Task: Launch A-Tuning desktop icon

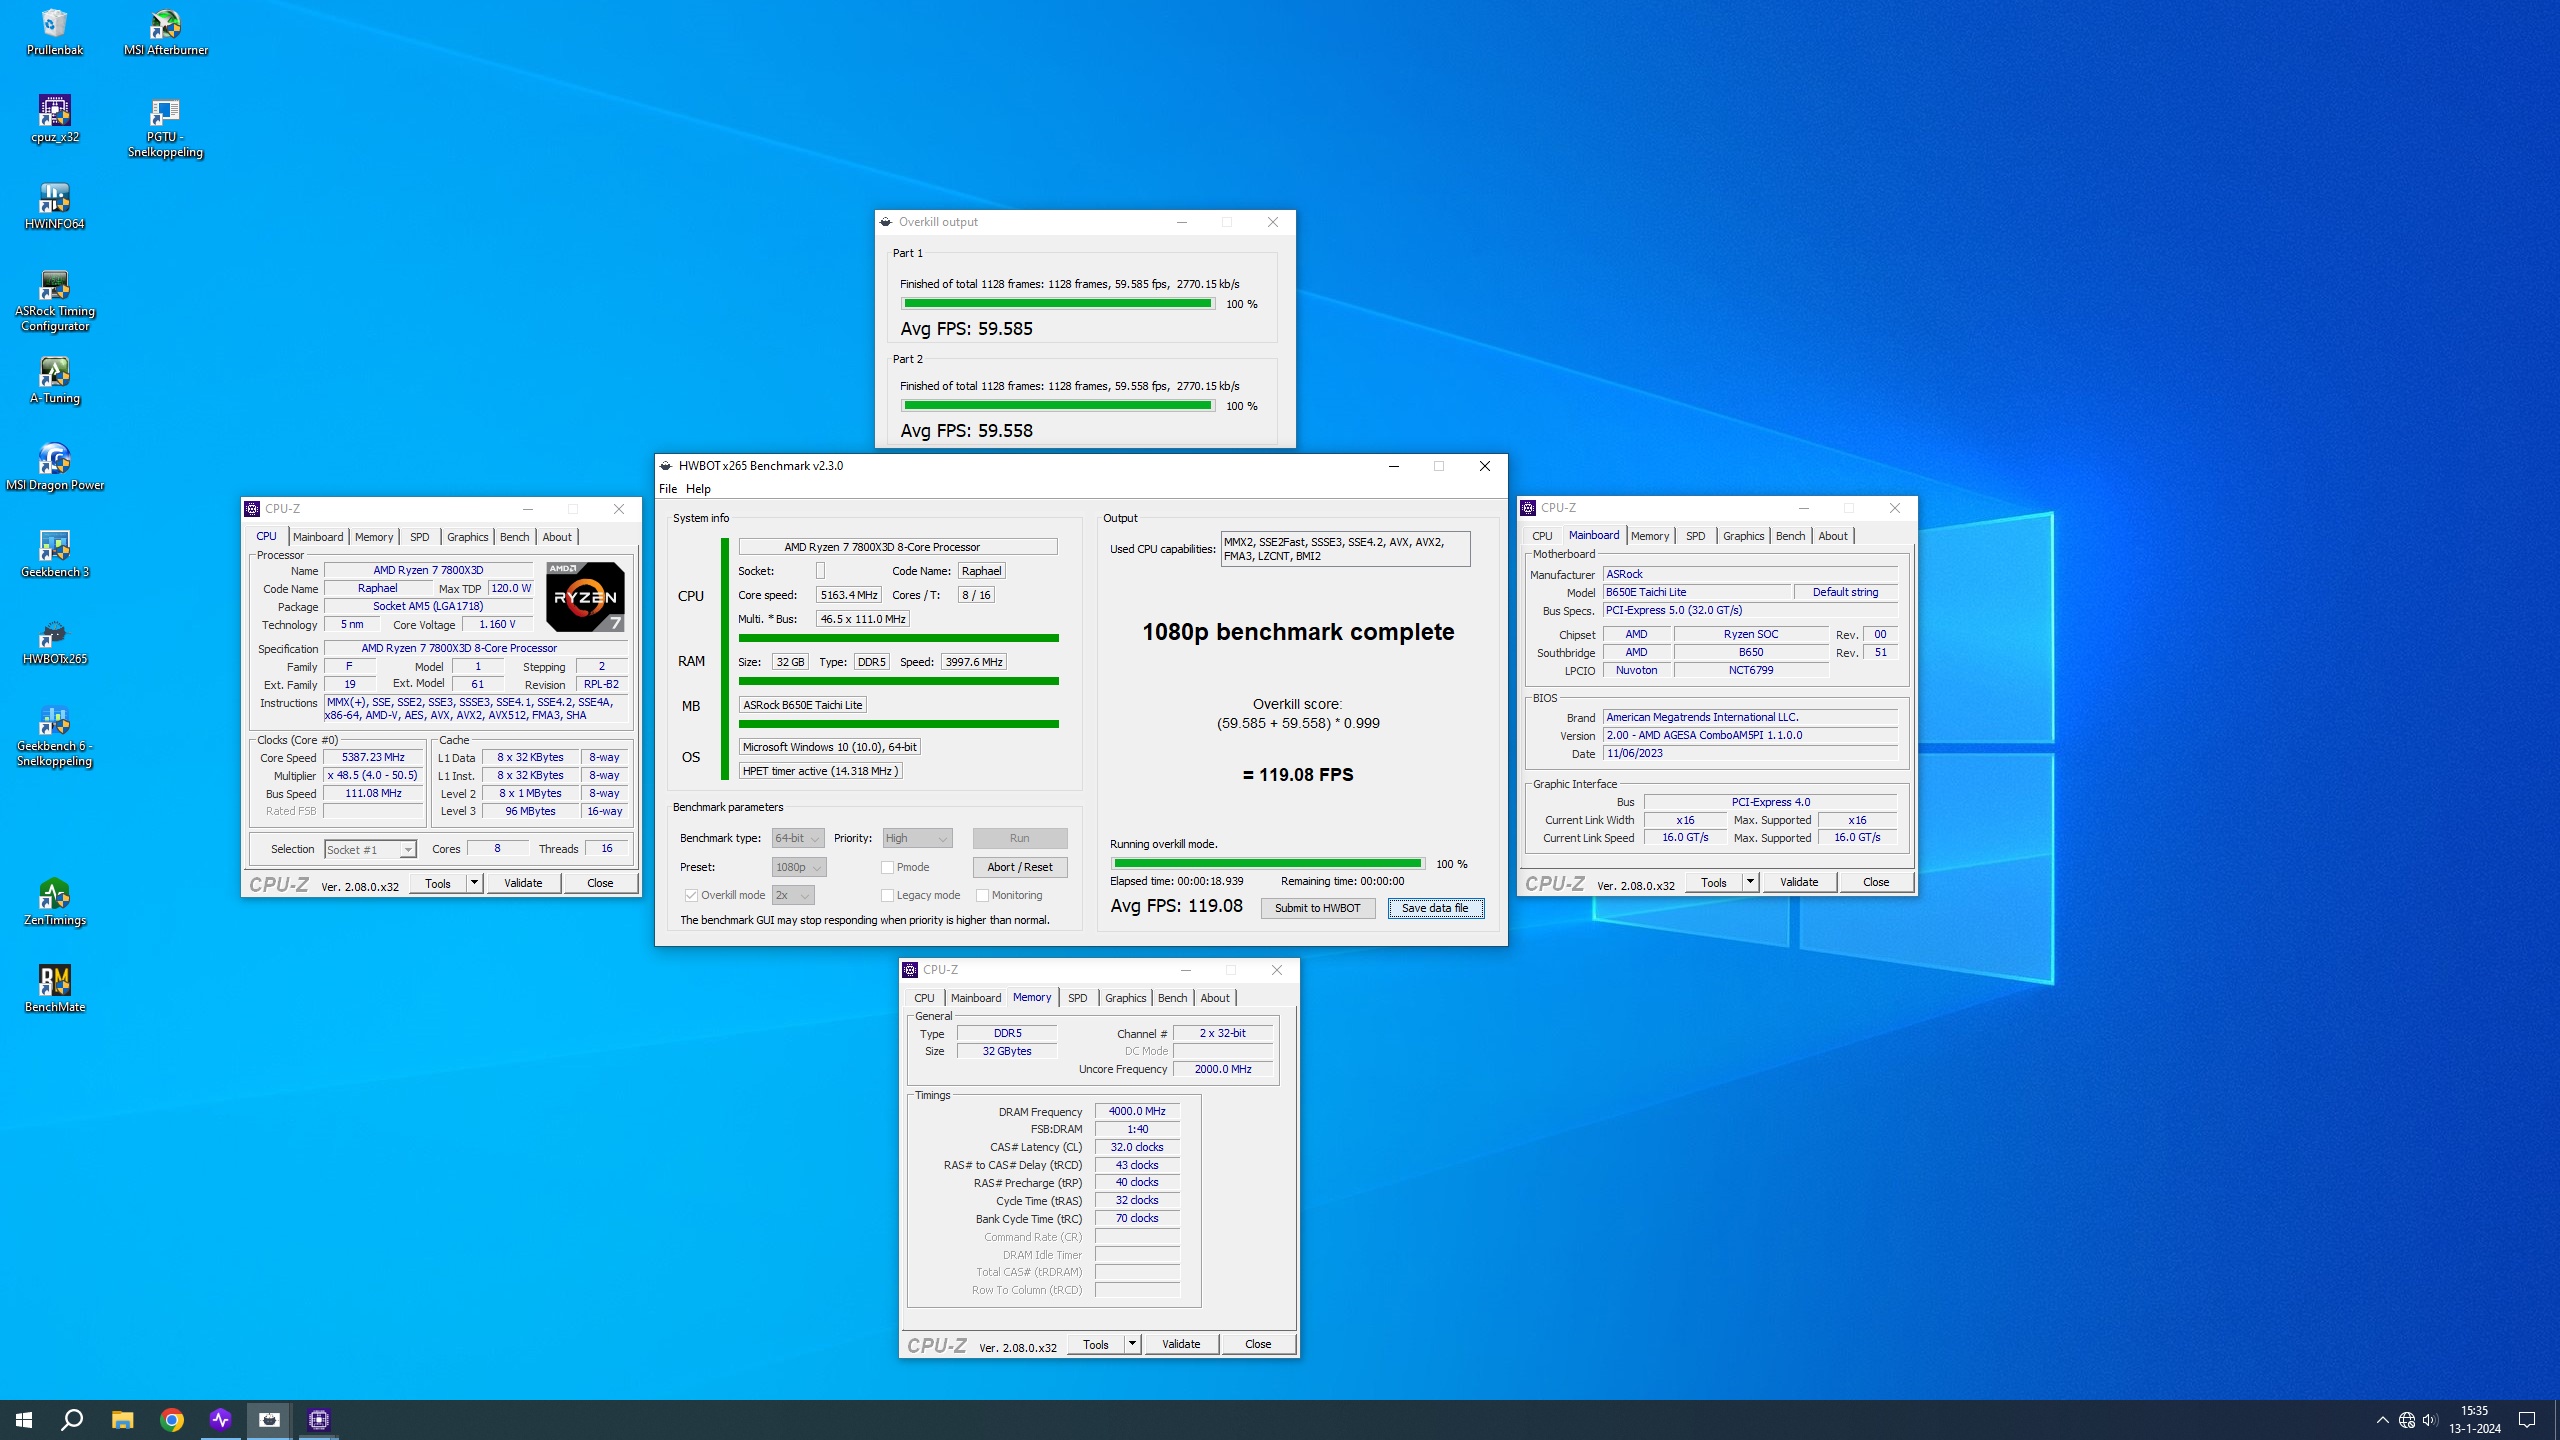Action: click(55, 380)
